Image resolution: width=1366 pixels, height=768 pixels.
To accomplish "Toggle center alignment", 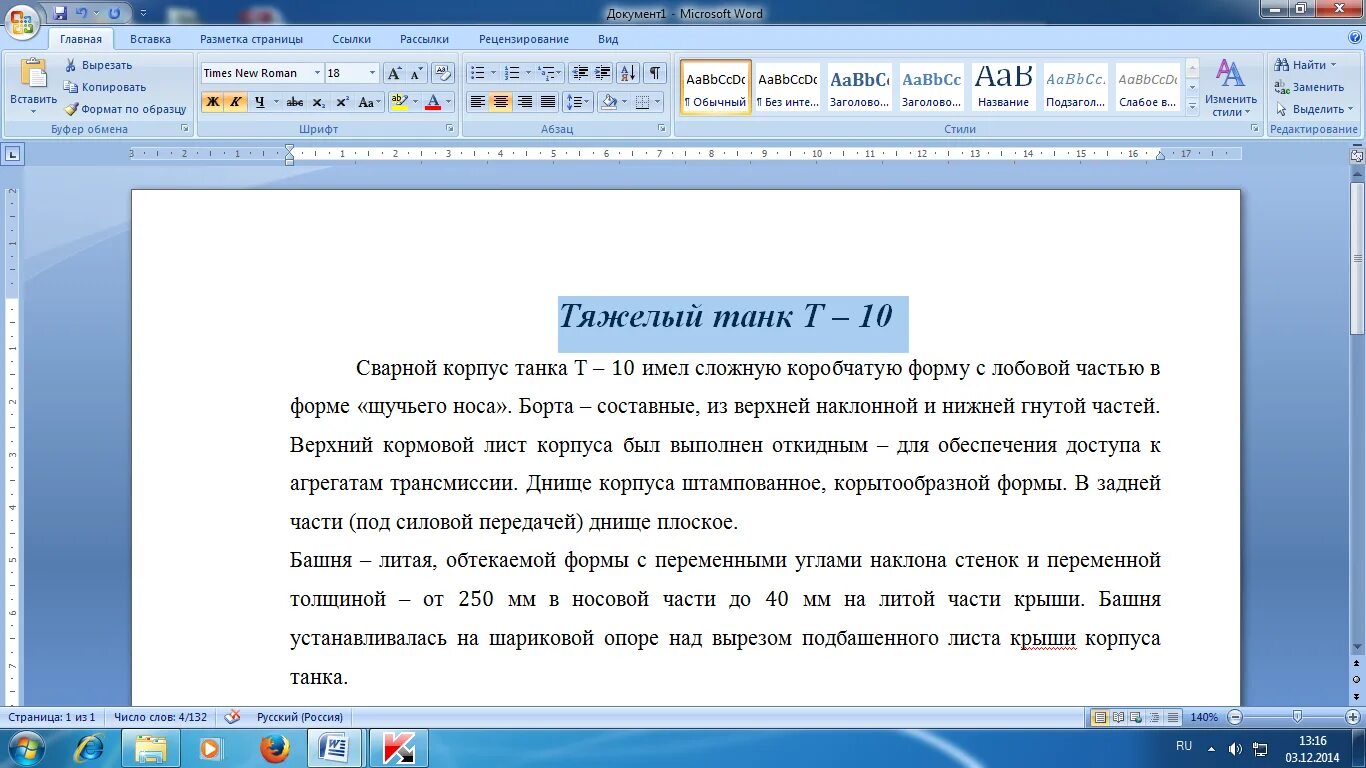I will [x=501, y=102].
